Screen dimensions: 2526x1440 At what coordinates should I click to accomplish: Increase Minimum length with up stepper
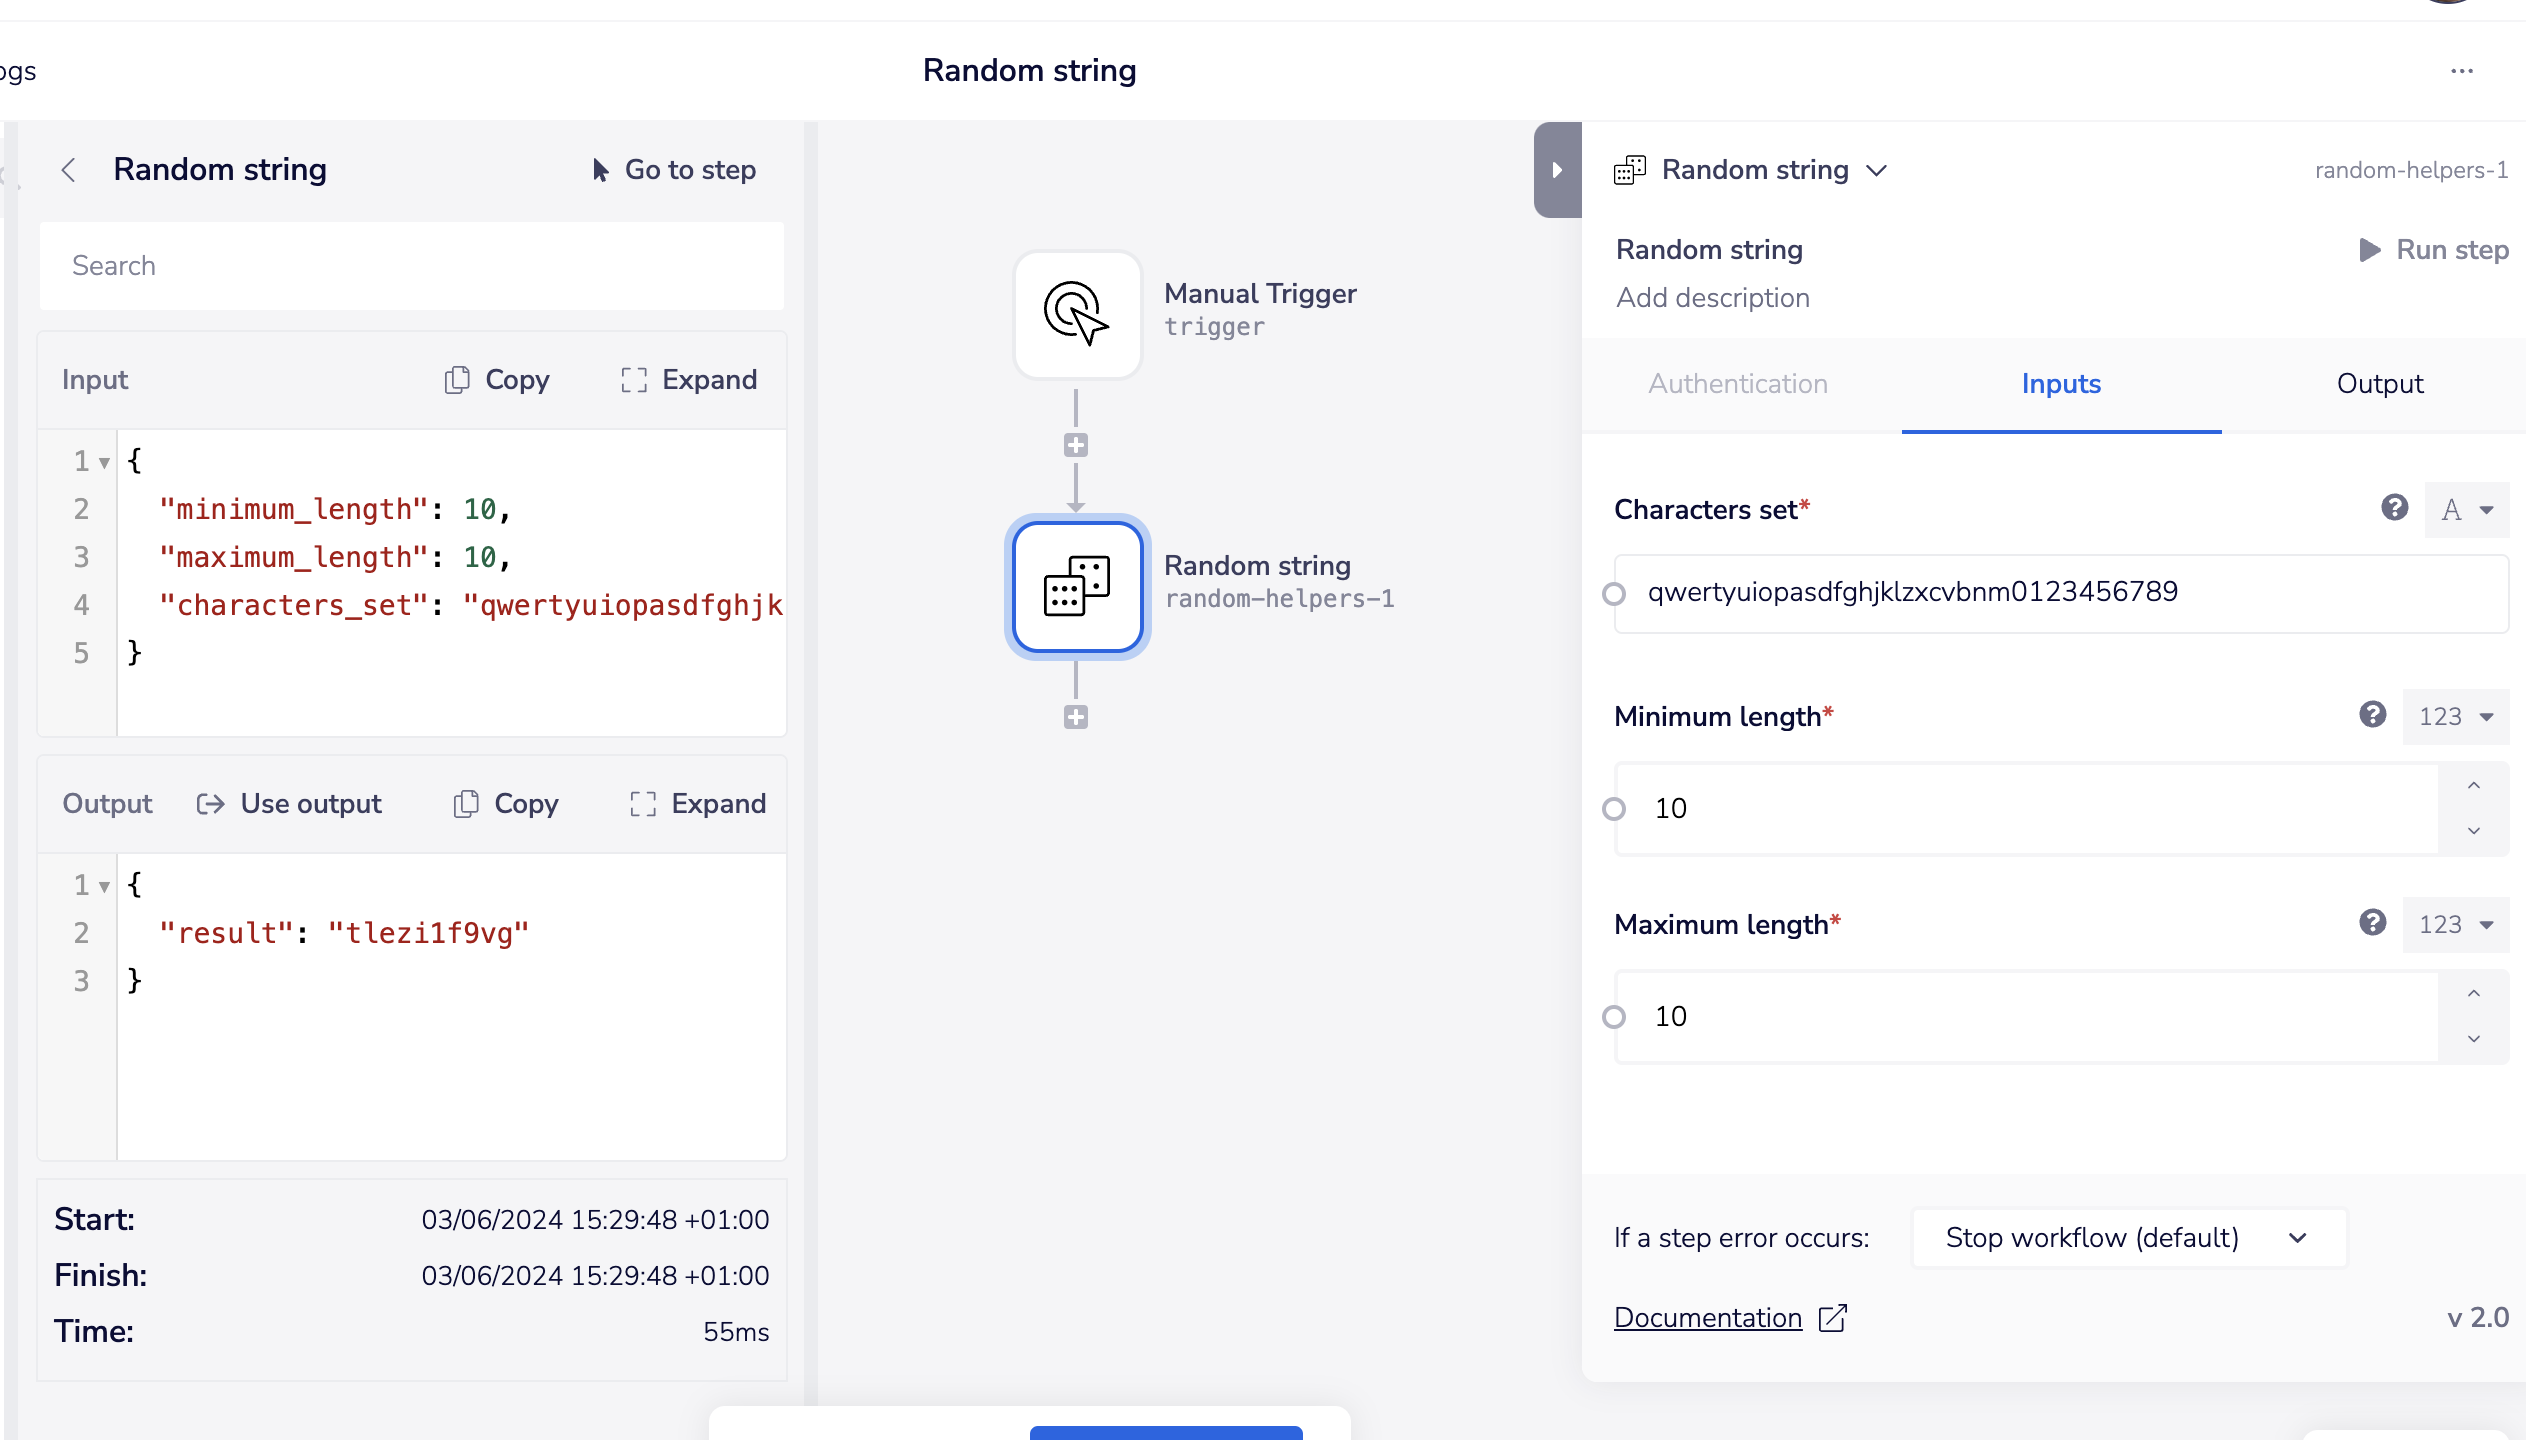pyautogui.click(x=2473, y=786)
